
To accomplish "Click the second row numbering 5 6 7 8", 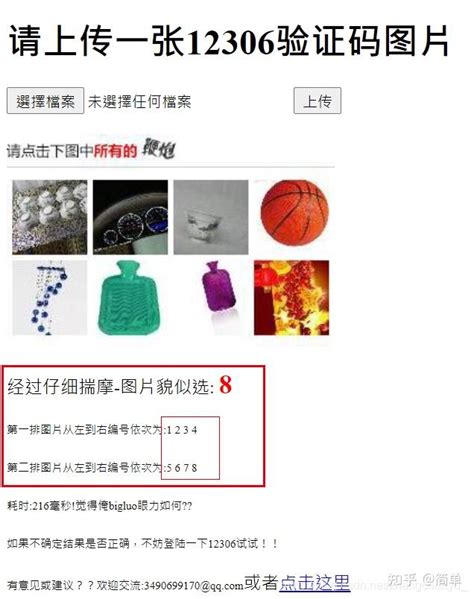I will coord(182,467).
